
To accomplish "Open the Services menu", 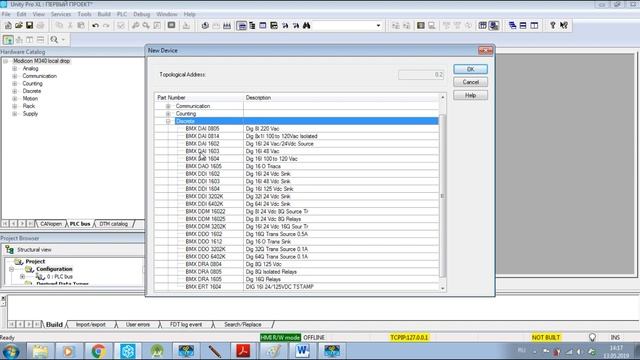I will (x=60, y=14).
